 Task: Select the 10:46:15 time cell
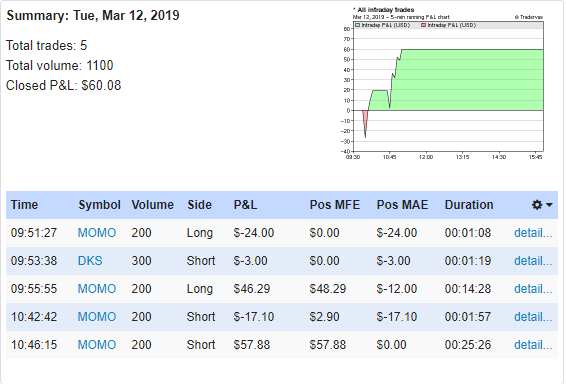[34, 345]
